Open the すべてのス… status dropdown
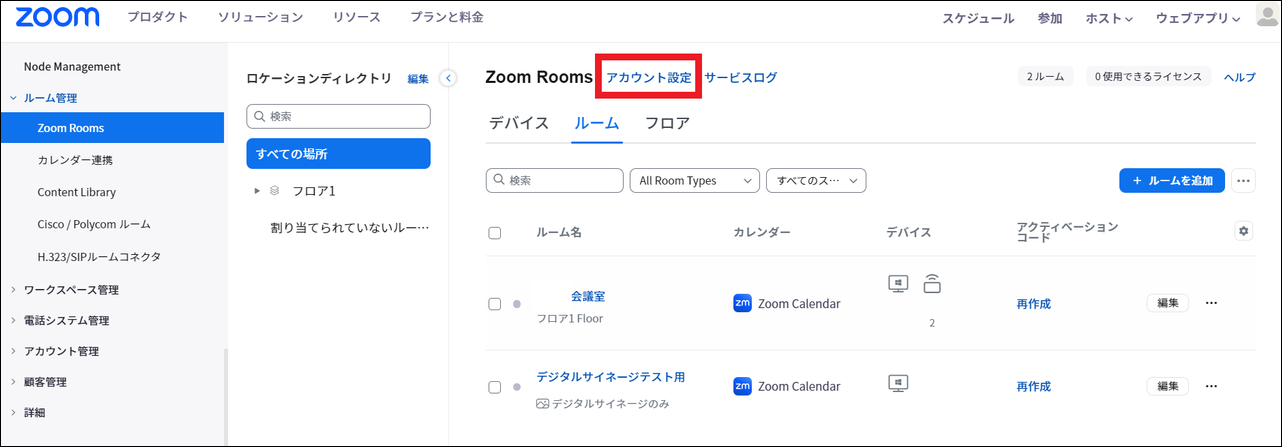The height and width of the screenshot is (447, 1282). [x=816, y=181]
